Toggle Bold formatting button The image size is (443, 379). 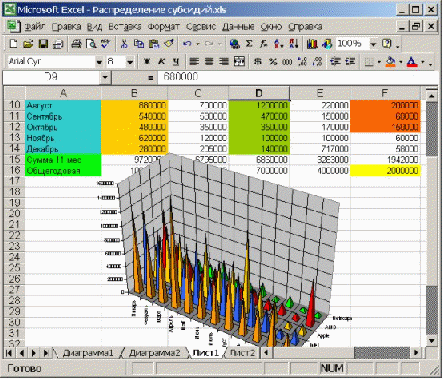coord(147,61)
